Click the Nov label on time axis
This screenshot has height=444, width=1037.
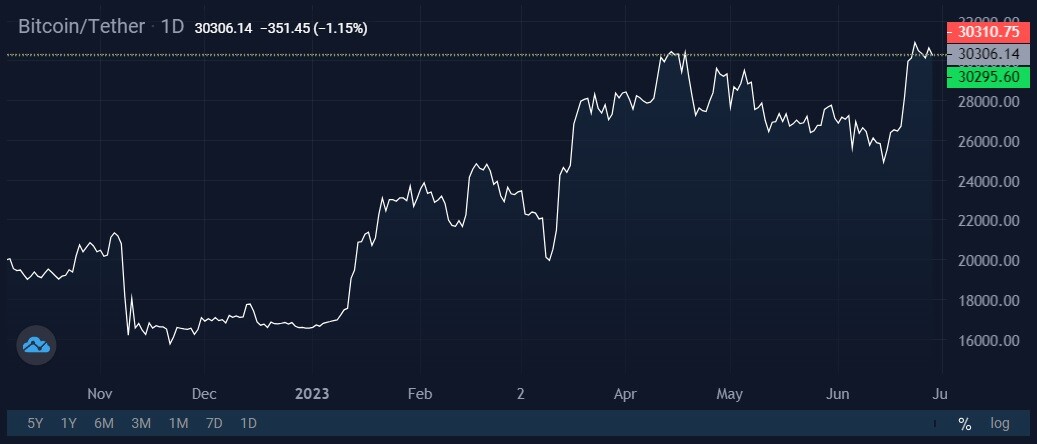click(99, 394)
